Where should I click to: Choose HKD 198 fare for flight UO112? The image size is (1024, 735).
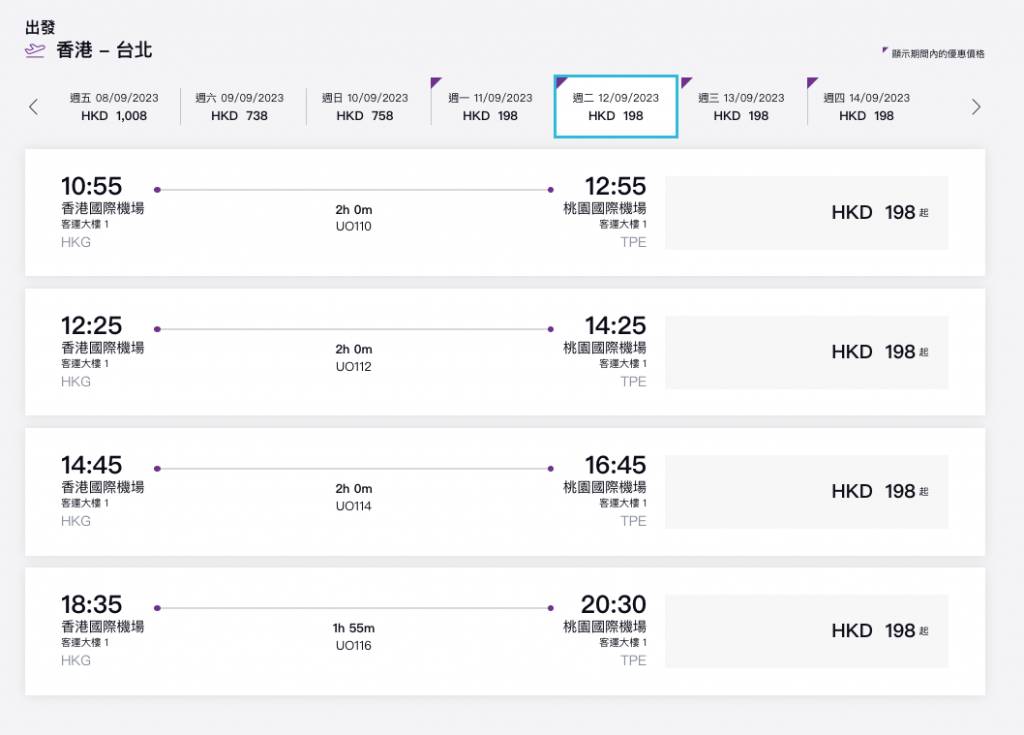pyautogui.click(x=806, y=352)
